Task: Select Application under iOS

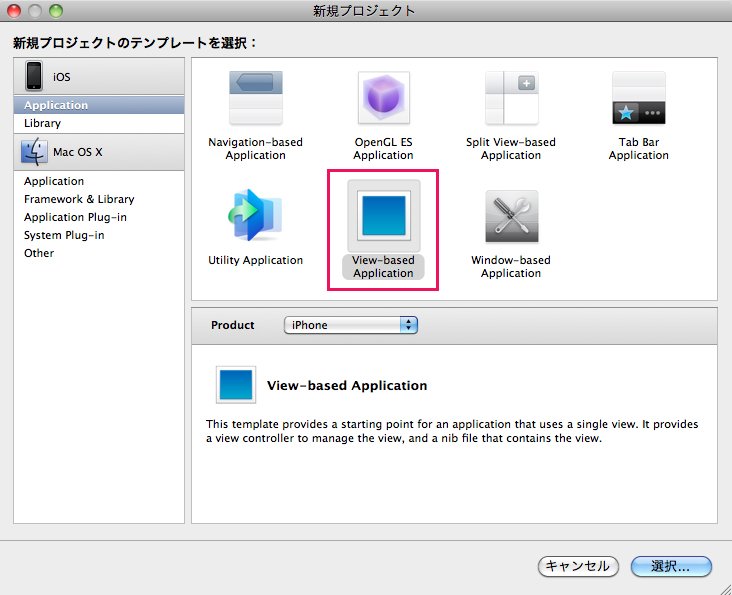Action: click(x=99, y=105)
